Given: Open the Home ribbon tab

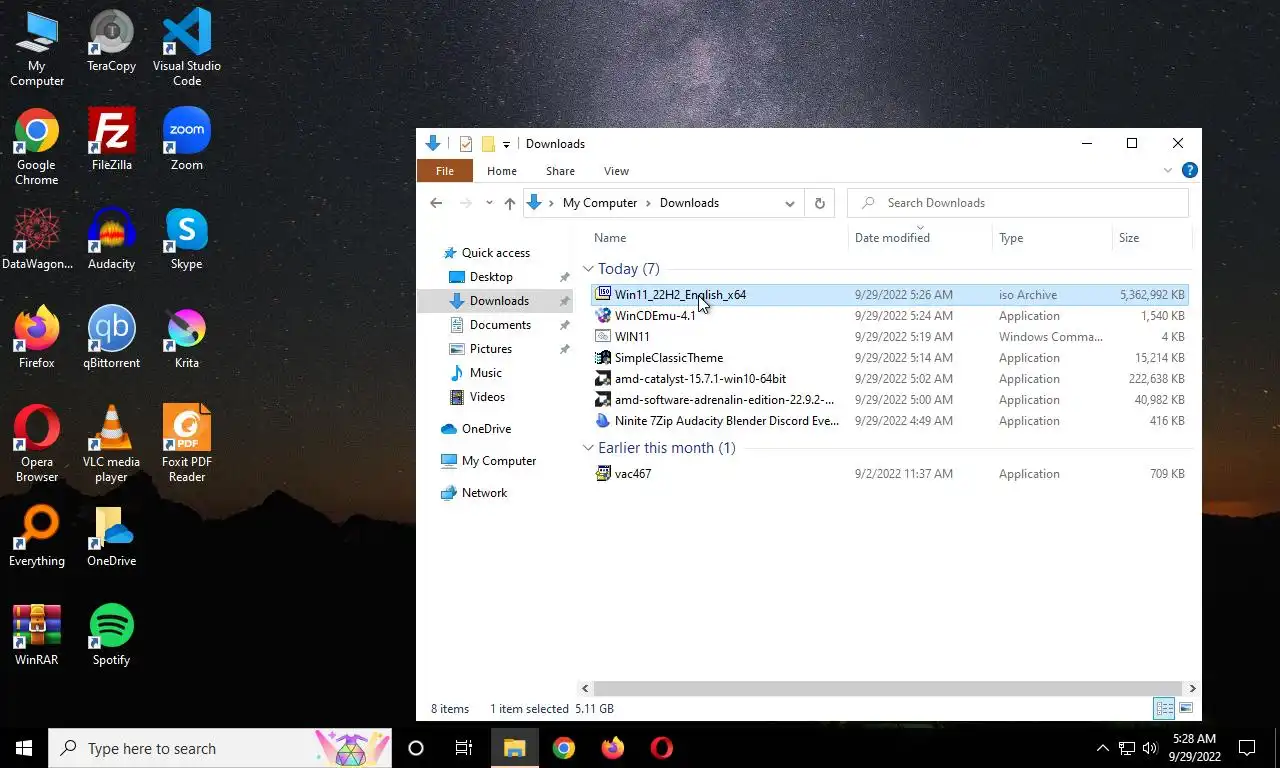Looking at the screenshot, I should point(502,171).
